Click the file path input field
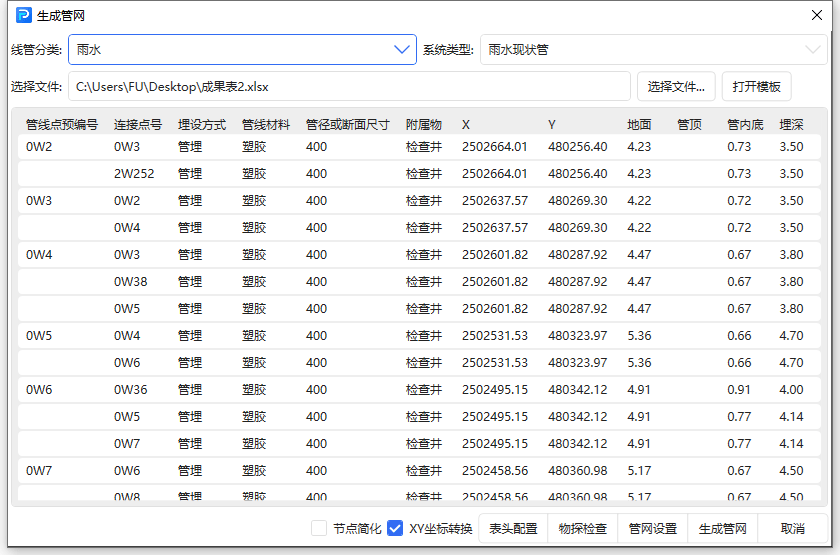The height and width of the screenshot is (555, 840). pos(349,86)
